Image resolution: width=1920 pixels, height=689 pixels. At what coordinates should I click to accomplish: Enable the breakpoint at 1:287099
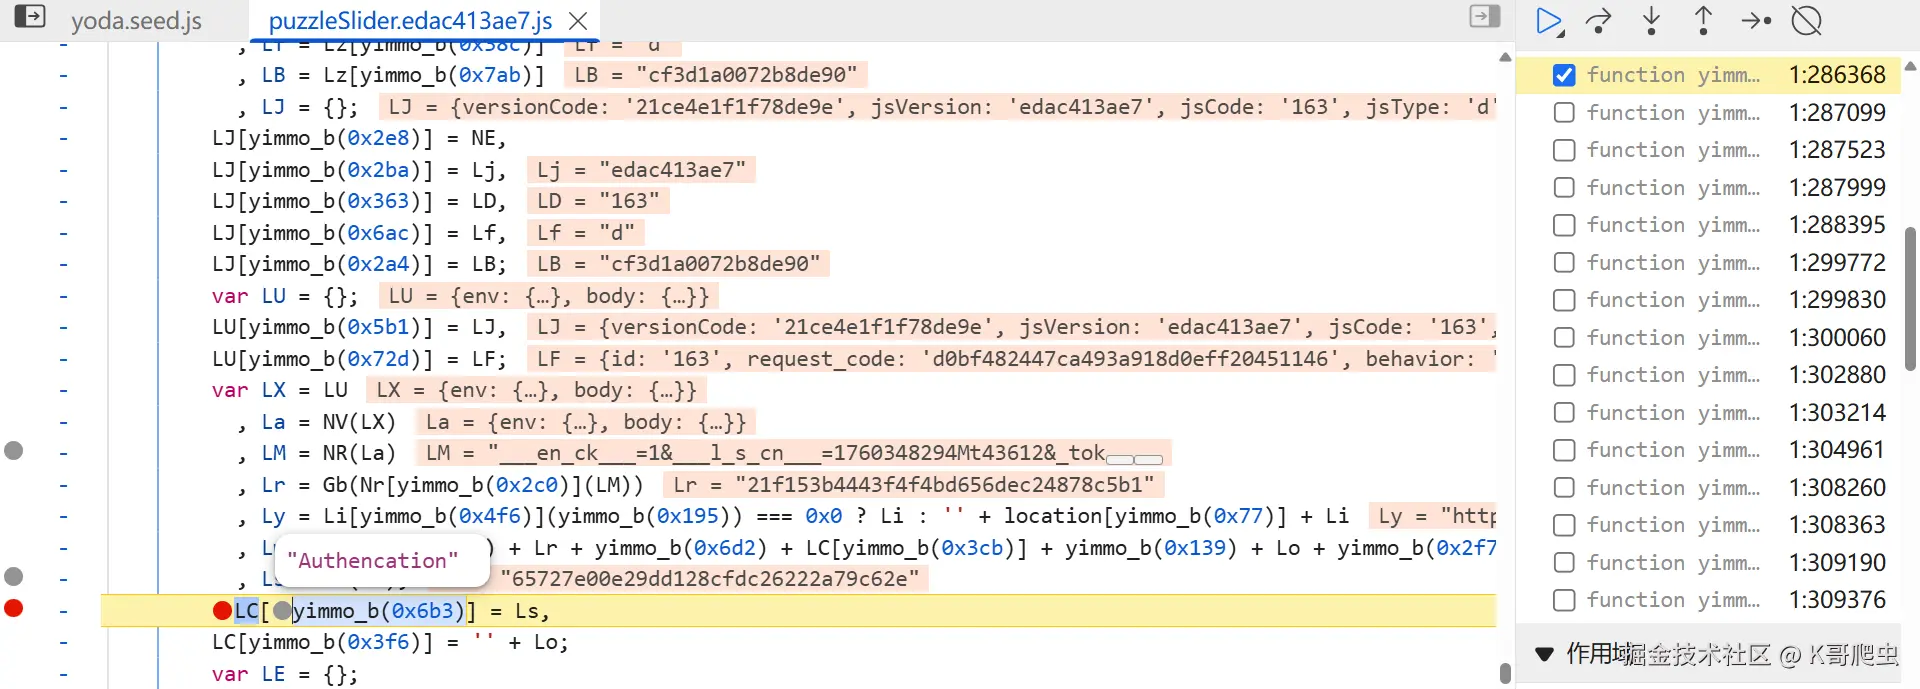click(x=1564, y=113)
